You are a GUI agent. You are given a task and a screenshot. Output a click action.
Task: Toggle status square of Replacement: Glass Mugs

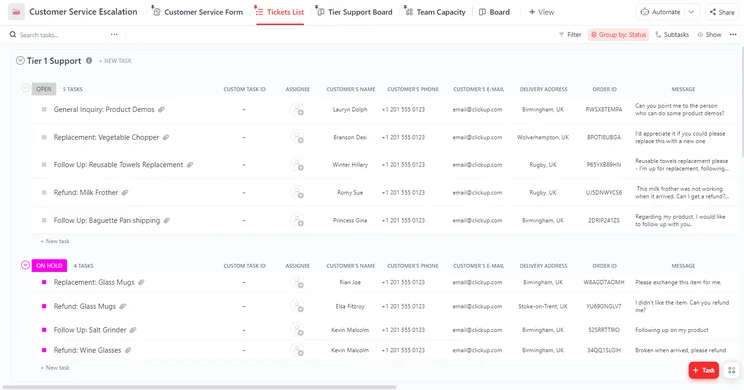pyautogui.click(x=44, y=282)
